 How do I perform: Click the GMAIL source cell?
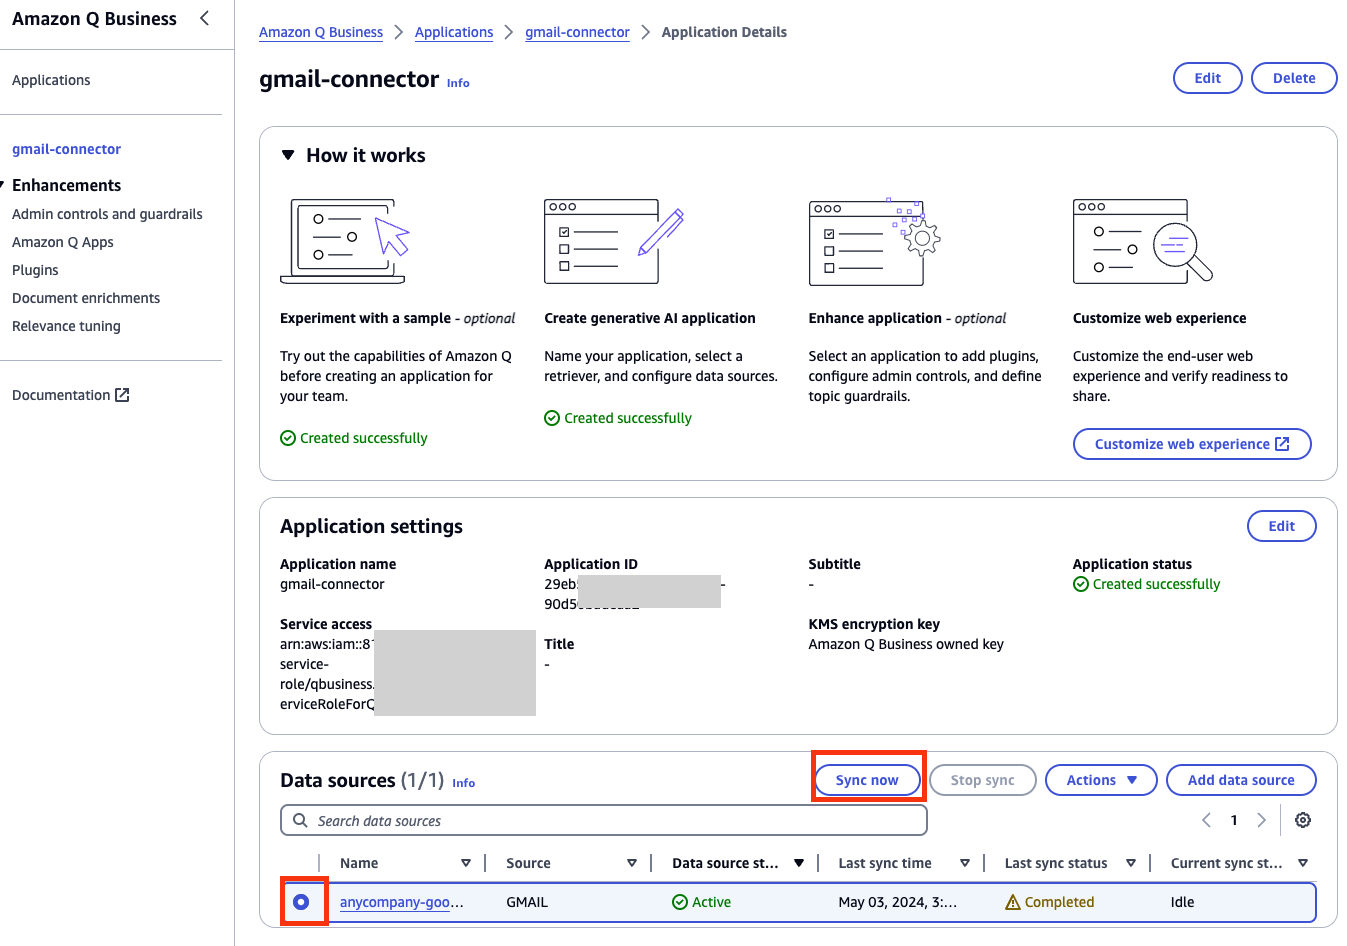527,902
